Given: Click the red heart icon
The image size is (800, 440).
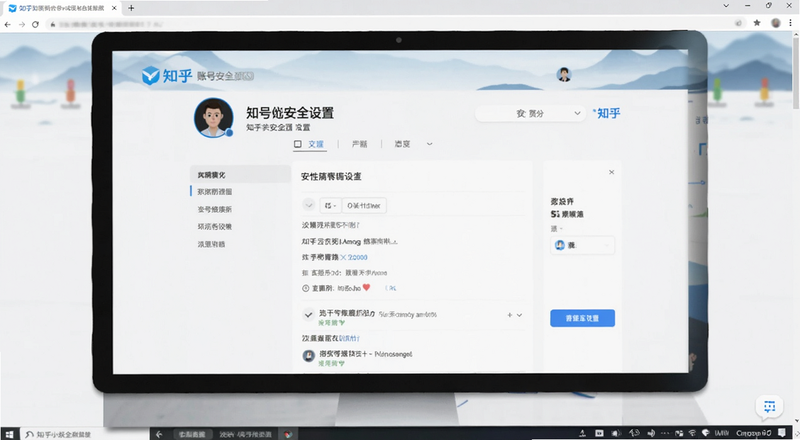Looking at the screenshot, I should click(x=366, y=287).
